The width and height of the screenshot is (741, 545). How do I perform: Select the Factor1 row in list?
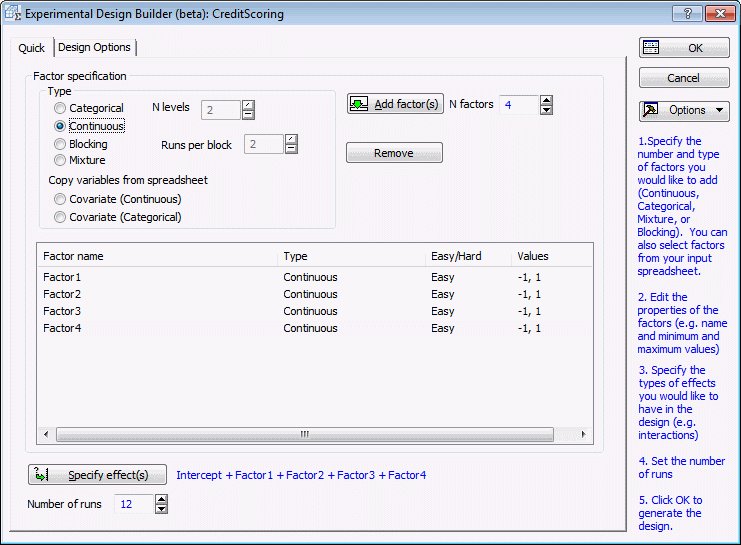click(315, 277)
